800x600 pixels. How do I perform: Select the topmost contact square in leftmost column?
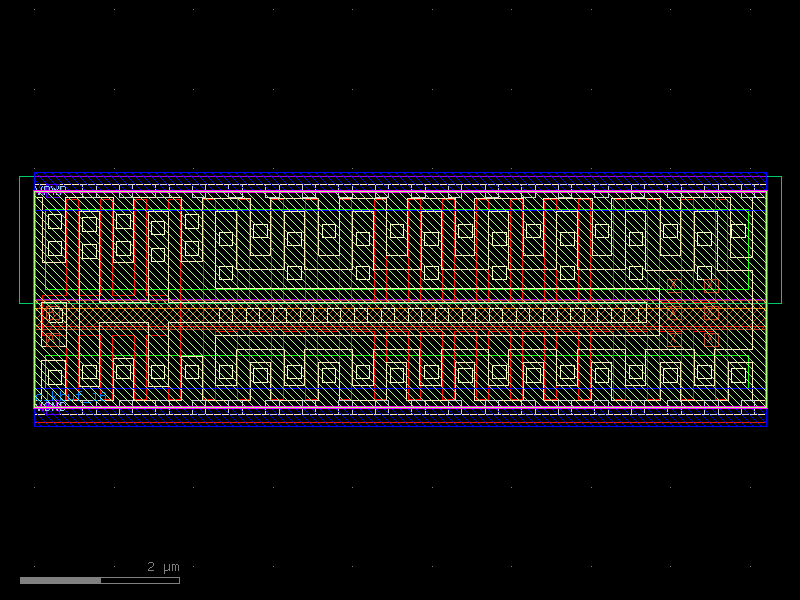click(x=55, y=221)
